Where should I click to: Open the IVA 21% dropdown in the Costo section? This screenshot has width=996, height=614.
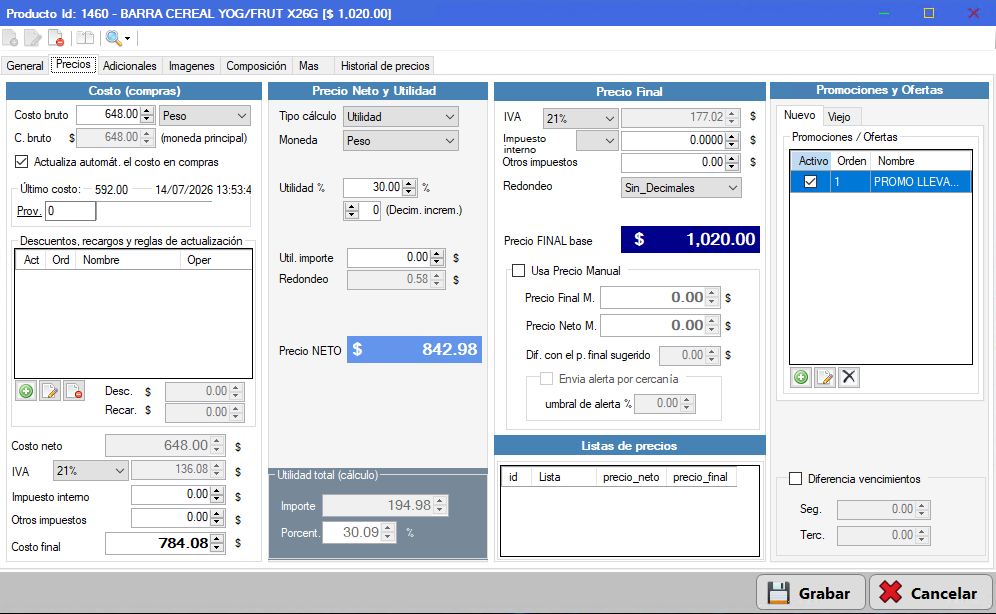click(x=91, y=471)
